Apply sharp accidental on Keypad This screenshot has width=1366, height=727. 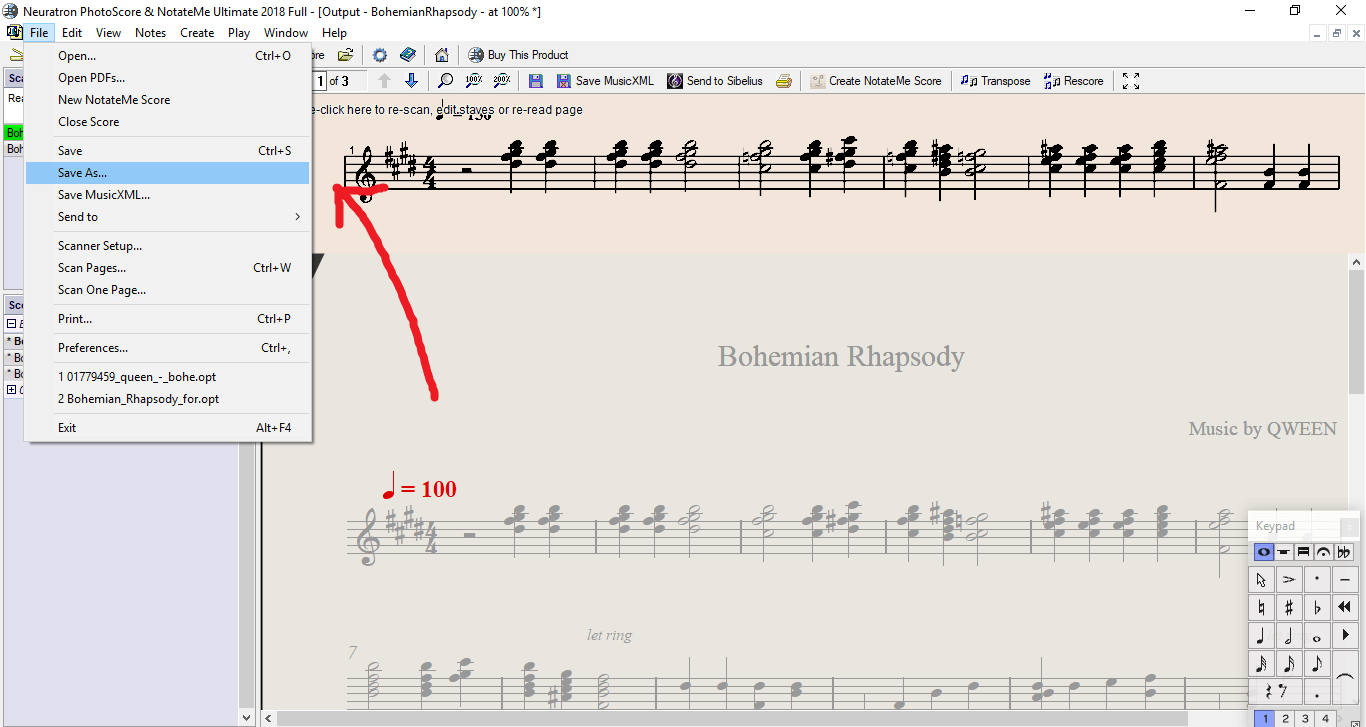click(x=1289, y=607)
